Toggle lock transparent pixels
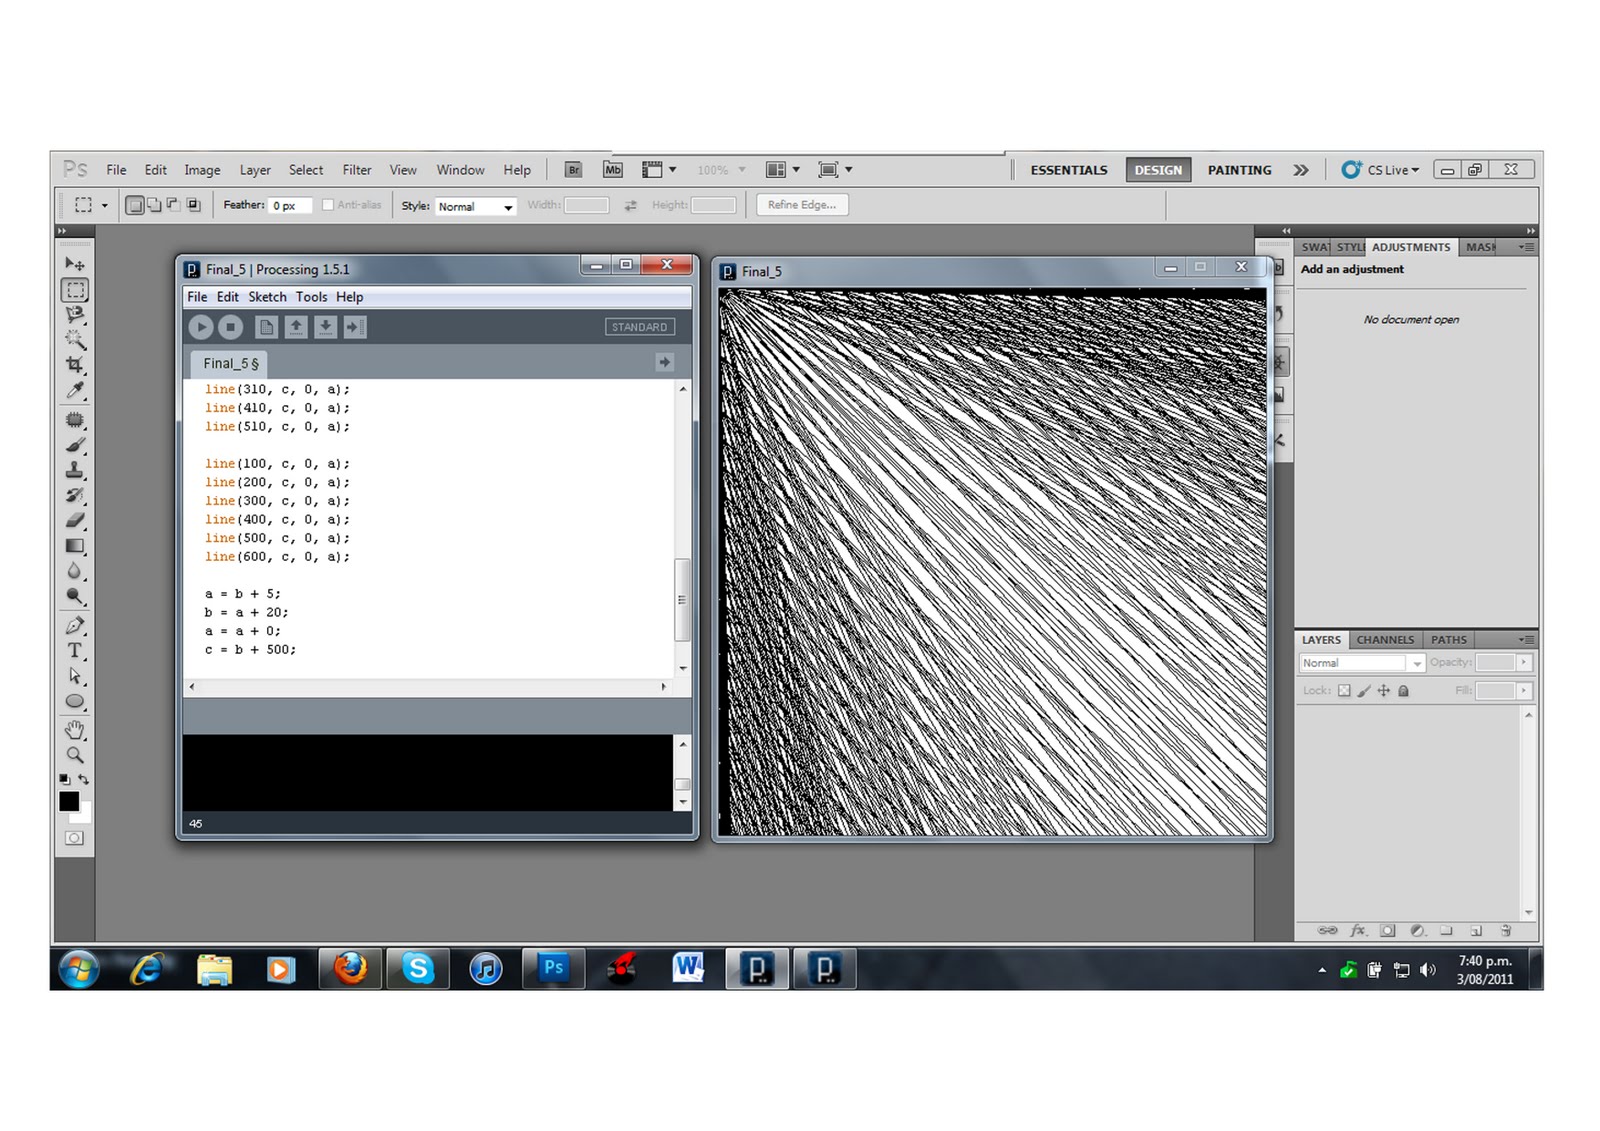Viewport: 1600px width, 1131px height. tap(1344, 691)
